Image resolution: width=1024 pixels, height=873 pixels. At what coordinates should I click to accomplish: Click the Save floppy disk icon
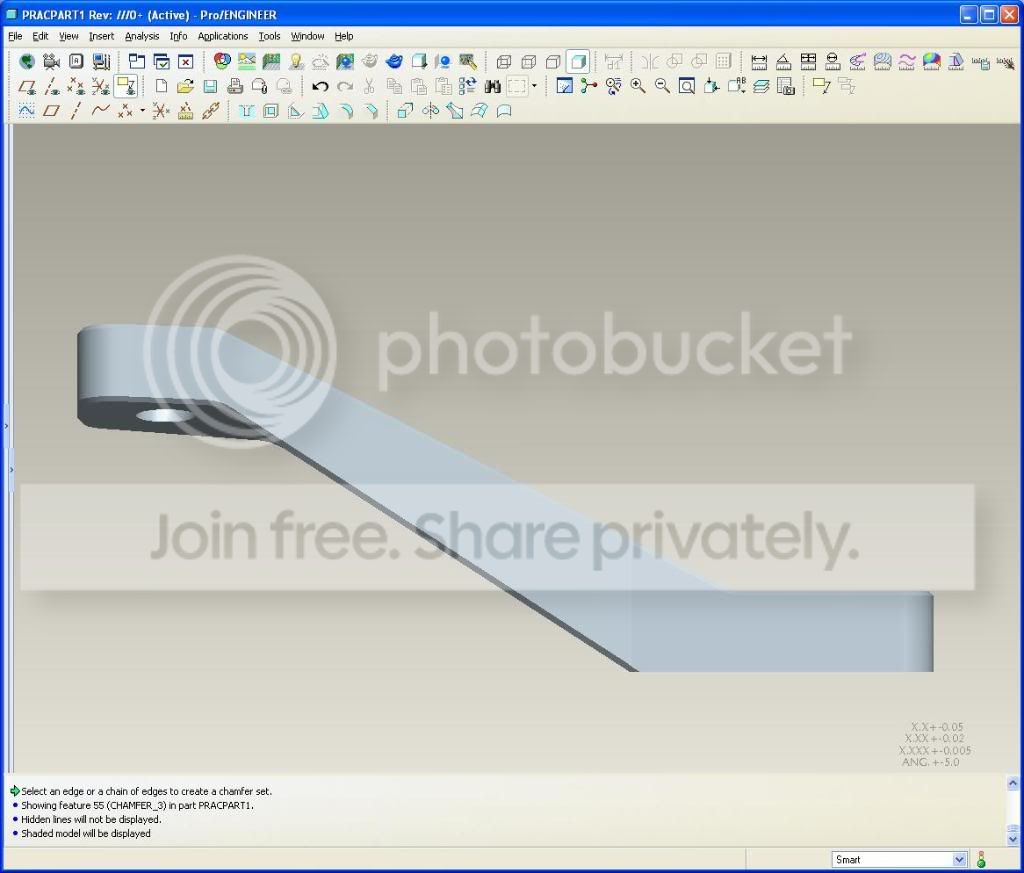click(x=210, y=86)
